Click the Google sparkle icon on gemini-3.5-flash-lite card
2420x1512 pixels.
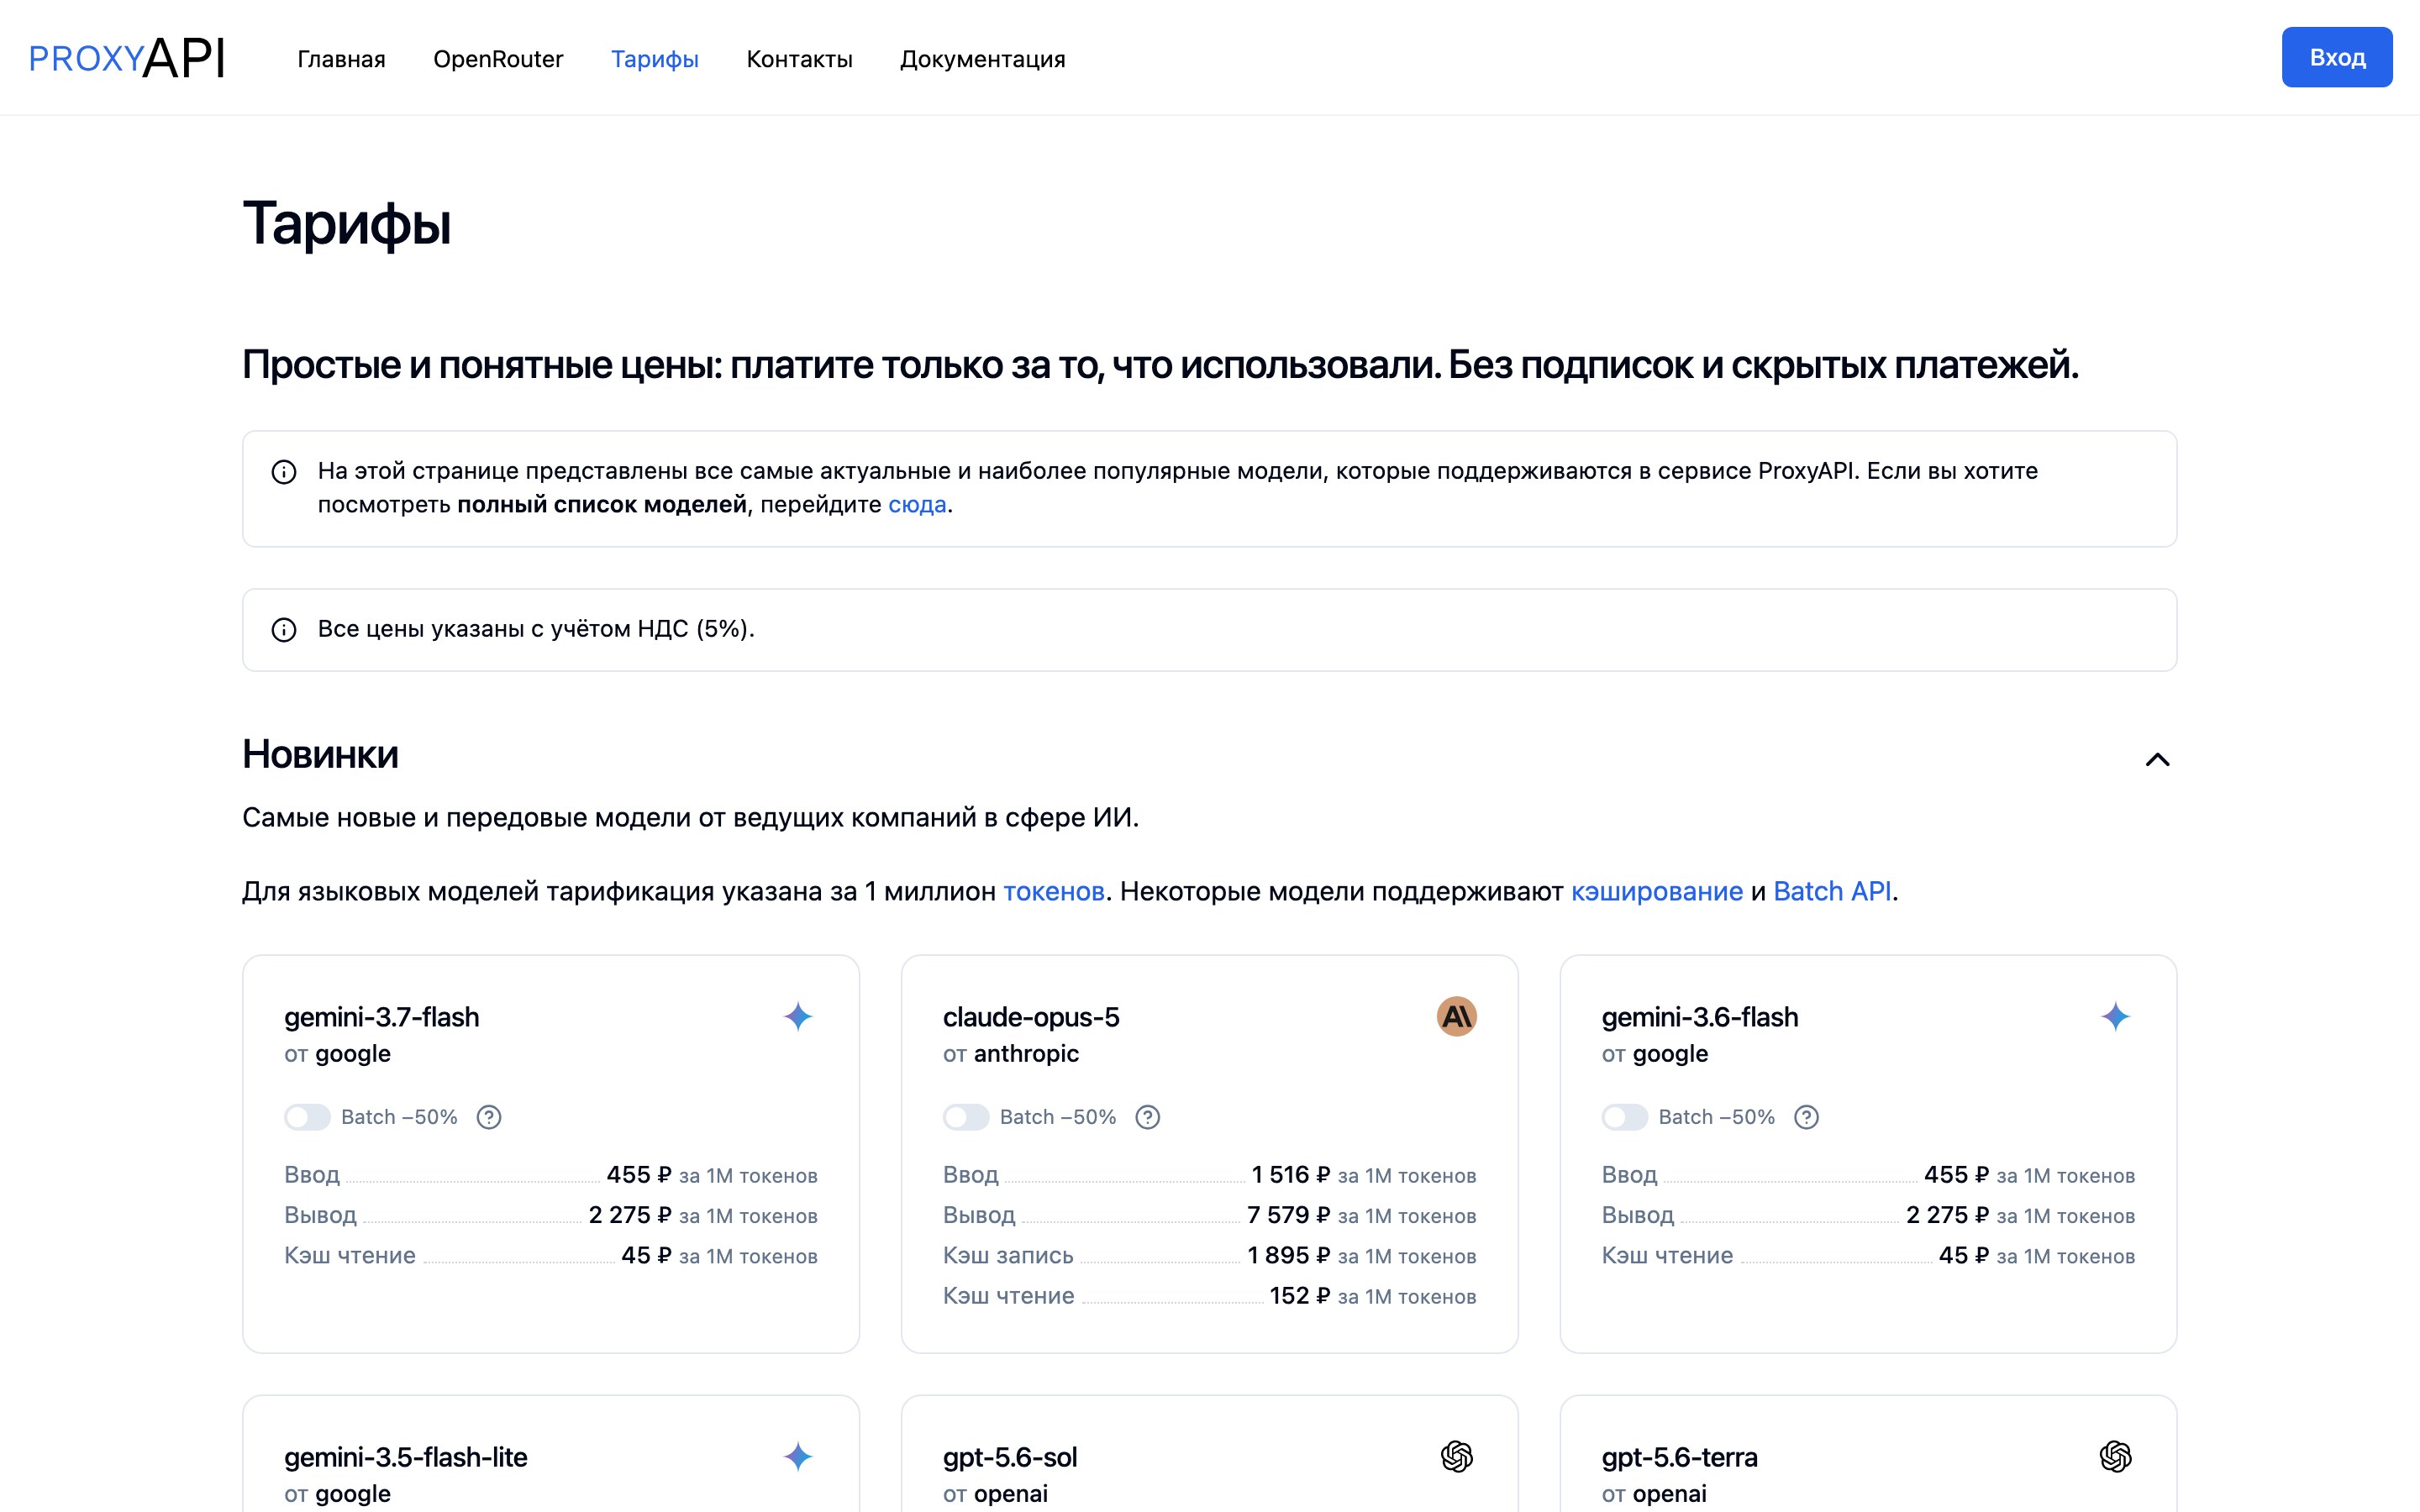click(798, 1457)
